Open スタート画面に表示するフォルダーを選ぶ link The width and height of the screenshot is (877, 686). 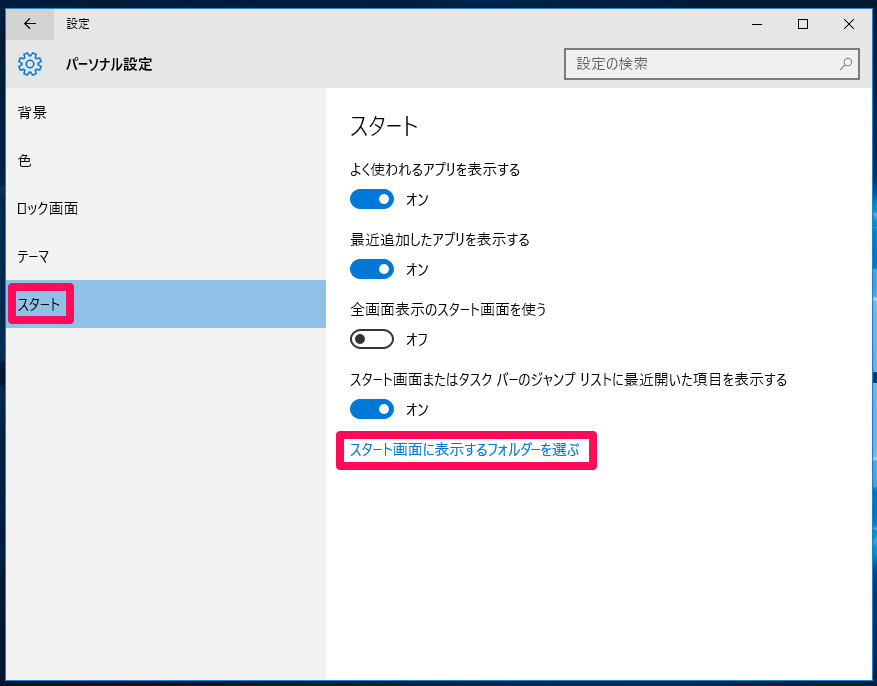tap(466, 450)
